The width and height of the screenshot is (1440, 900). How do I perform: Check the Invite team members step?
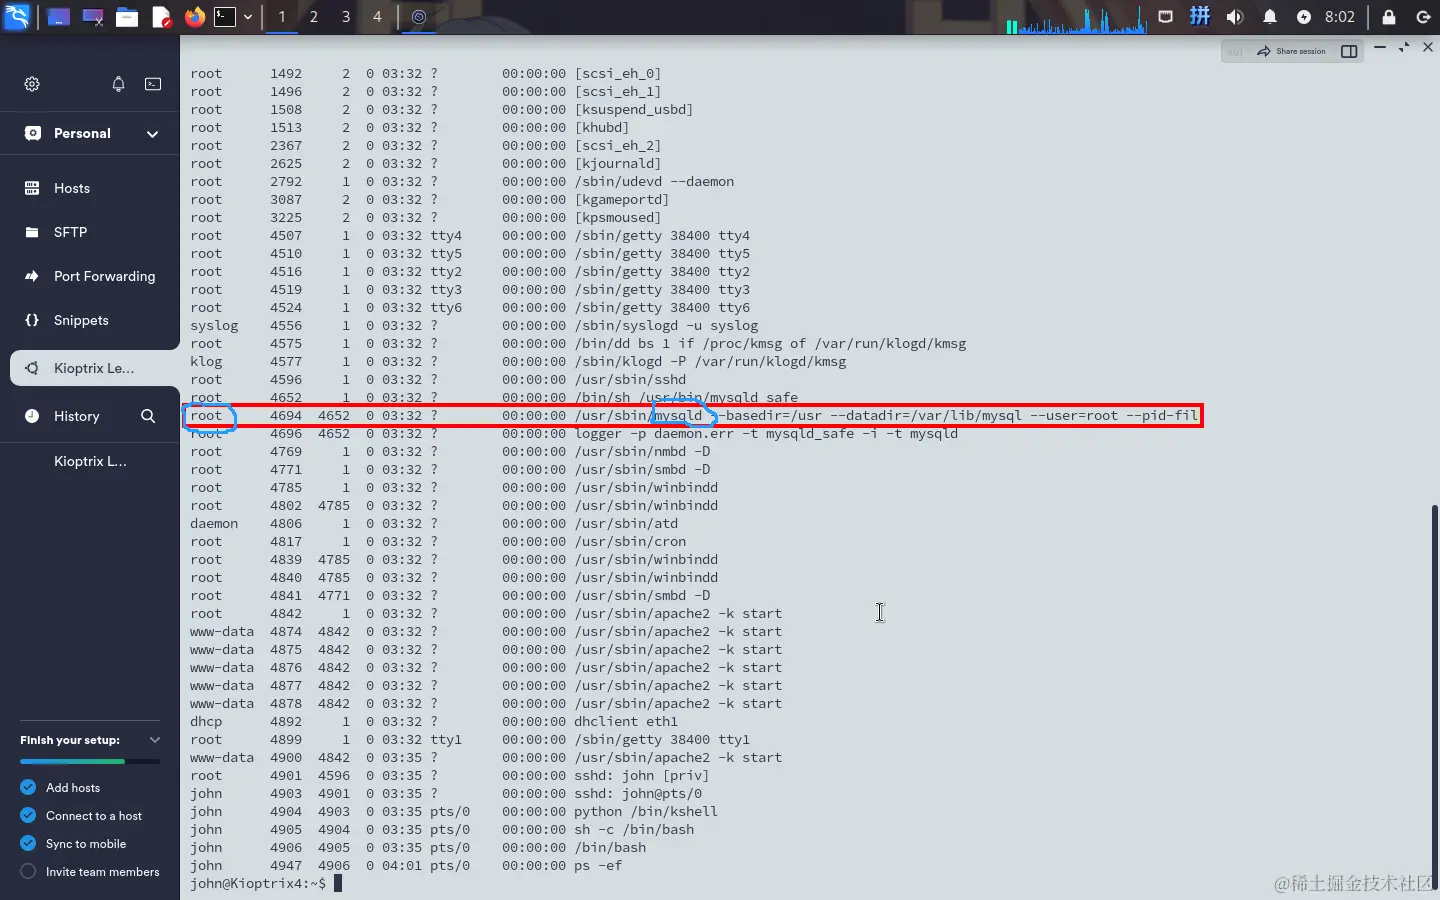[28, 872]
